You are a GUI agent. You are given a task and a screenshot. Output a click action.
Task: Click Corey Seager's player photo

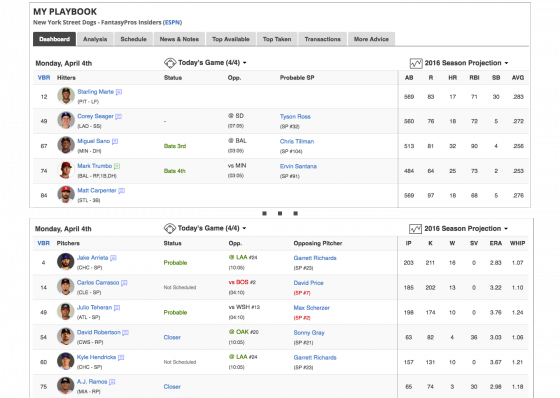(66, 120)
